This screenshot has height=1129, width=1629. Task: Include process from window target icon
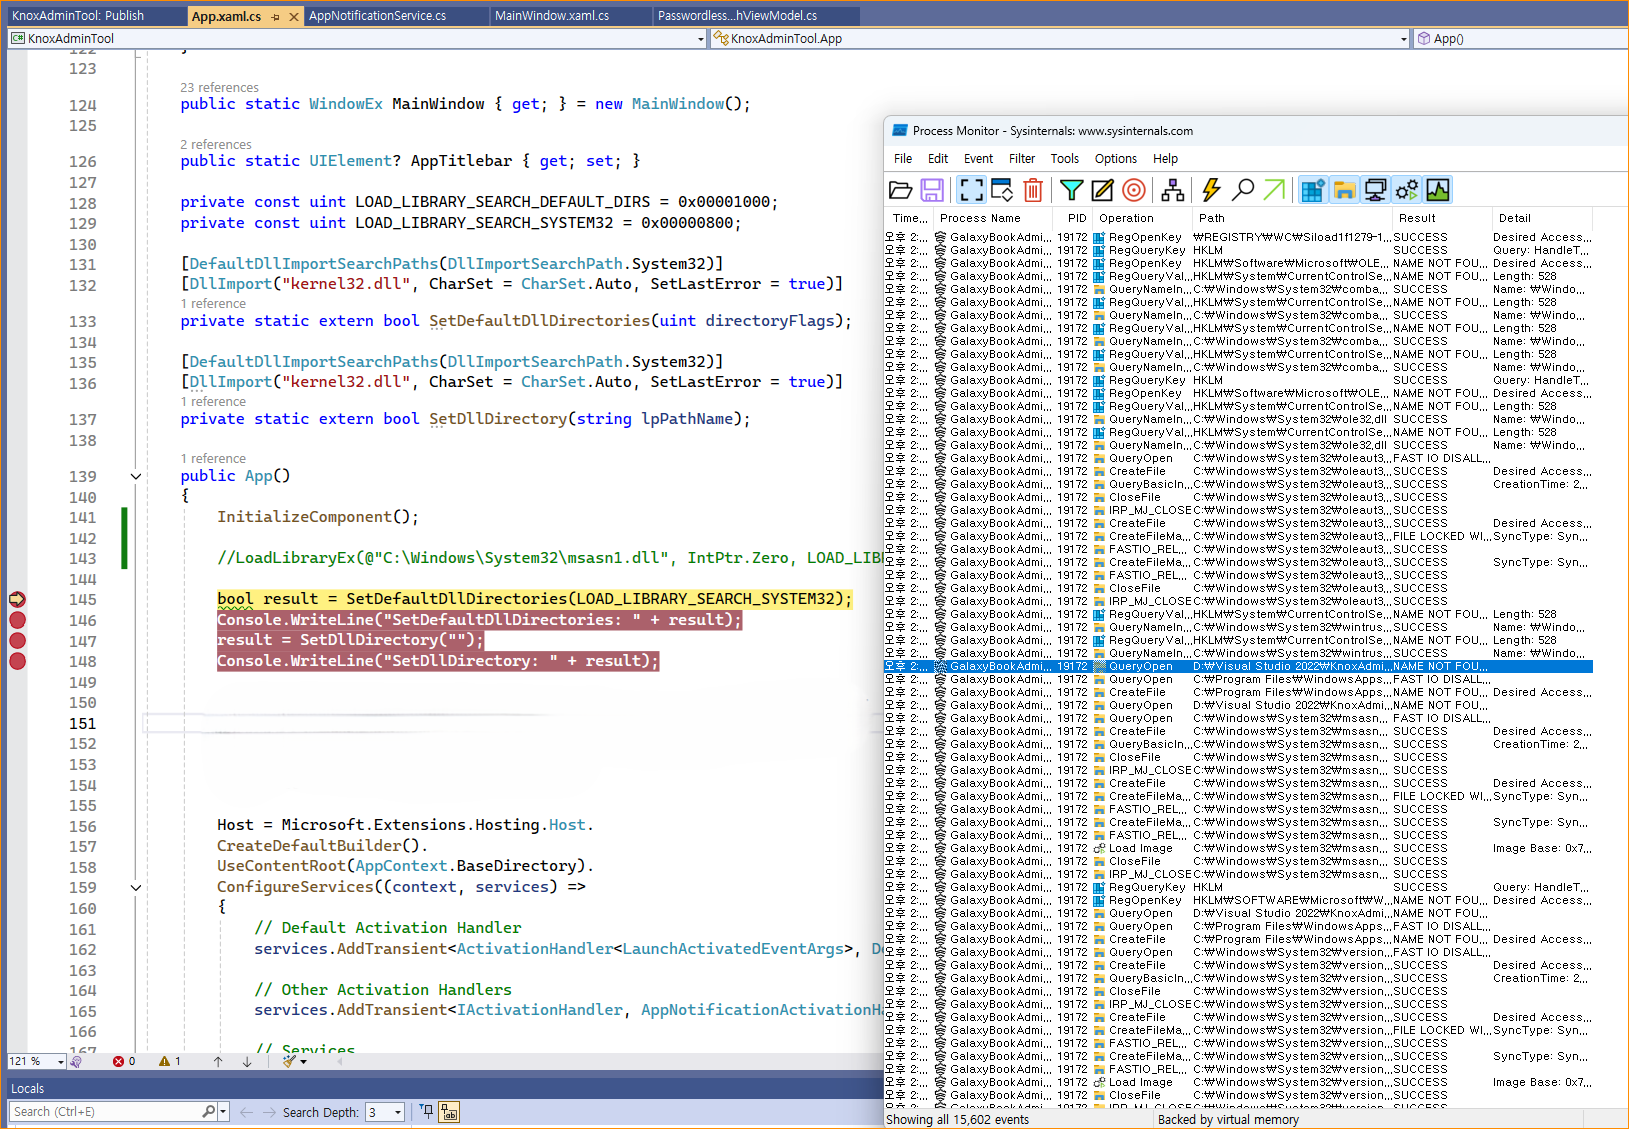[1133, 190]
